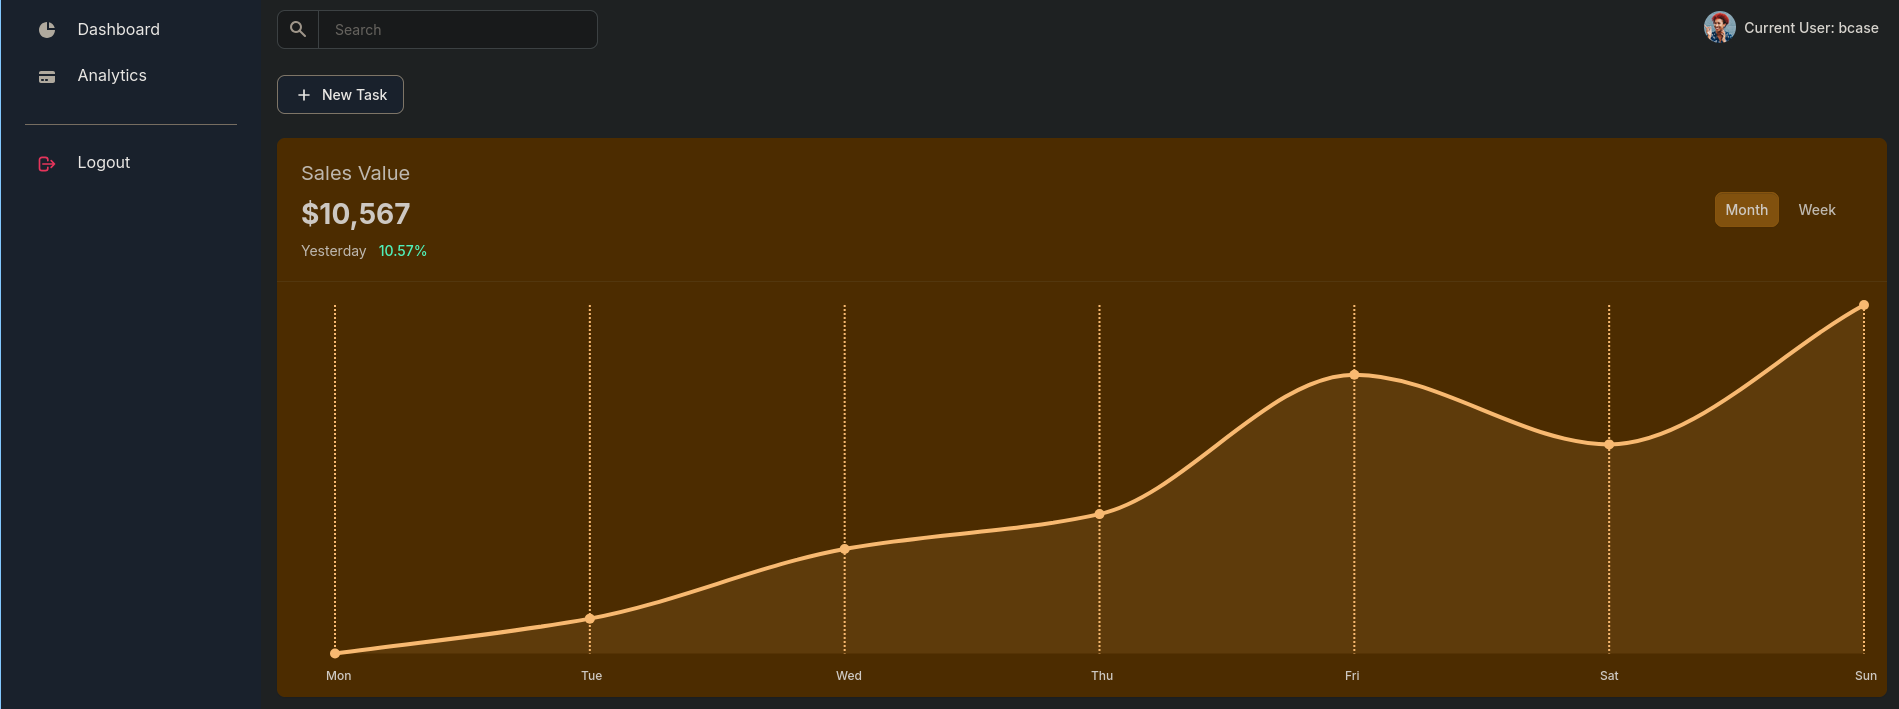Click the red Logout icon
This screenshot has height=709, width=1899.
pyautogui.click(x=47, y=163)
